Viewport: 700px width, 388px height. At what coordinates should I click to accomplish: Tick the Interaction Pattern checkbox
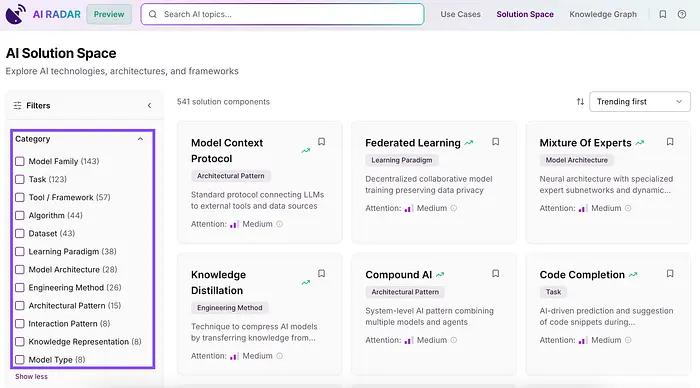click(x=20, y=324)
